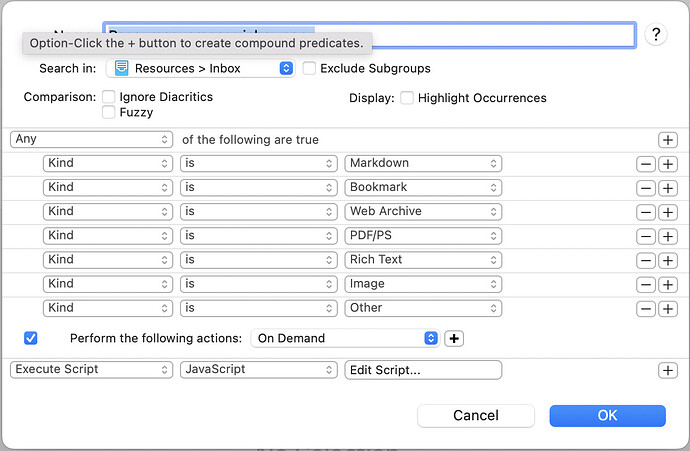Open the Rich Text value dropdown
This screenshot has width=690, height=451.
[x=423, y=260]
